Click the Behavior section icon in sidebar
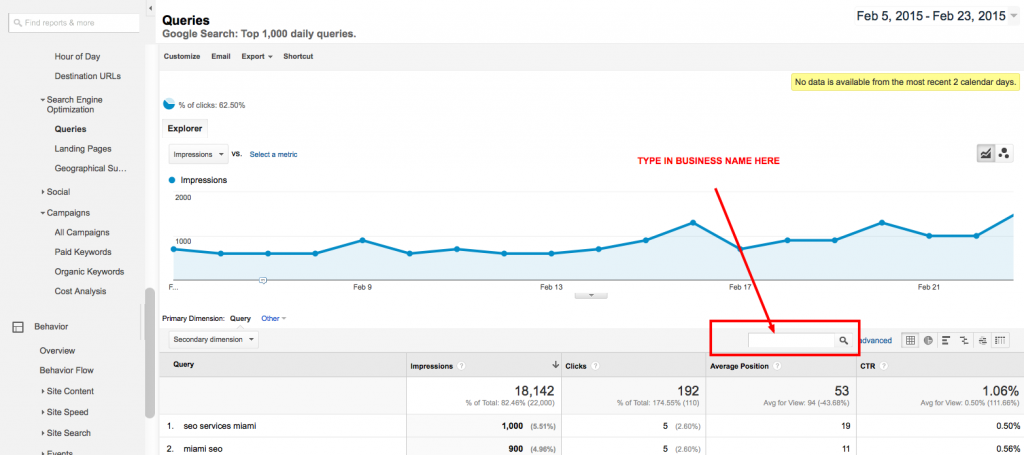The width and height of the screenshot is (1024, 455). tap(18, 326)
